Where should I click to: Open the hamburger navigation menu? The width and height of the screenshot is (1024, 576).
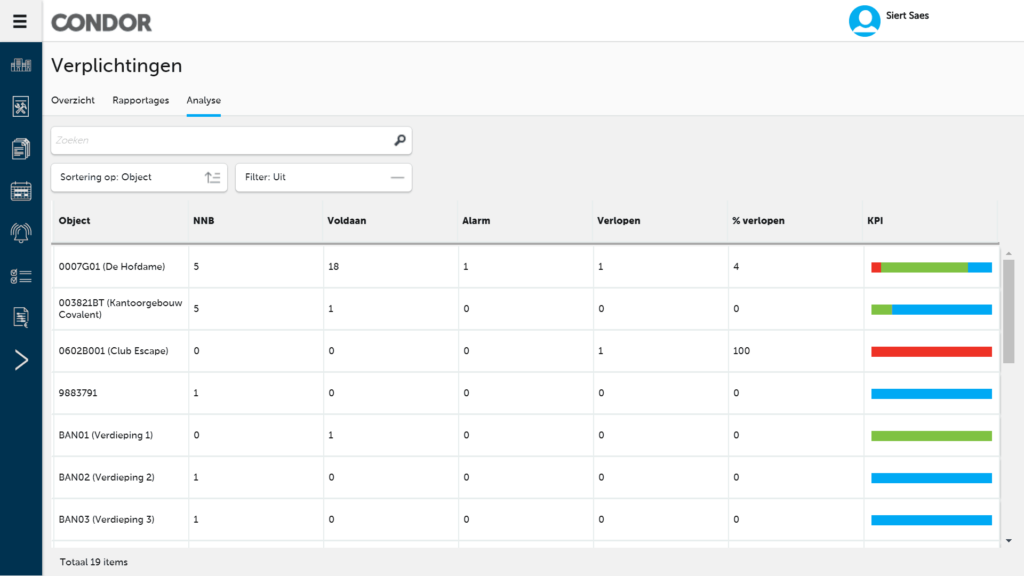[x=20, y=22]
